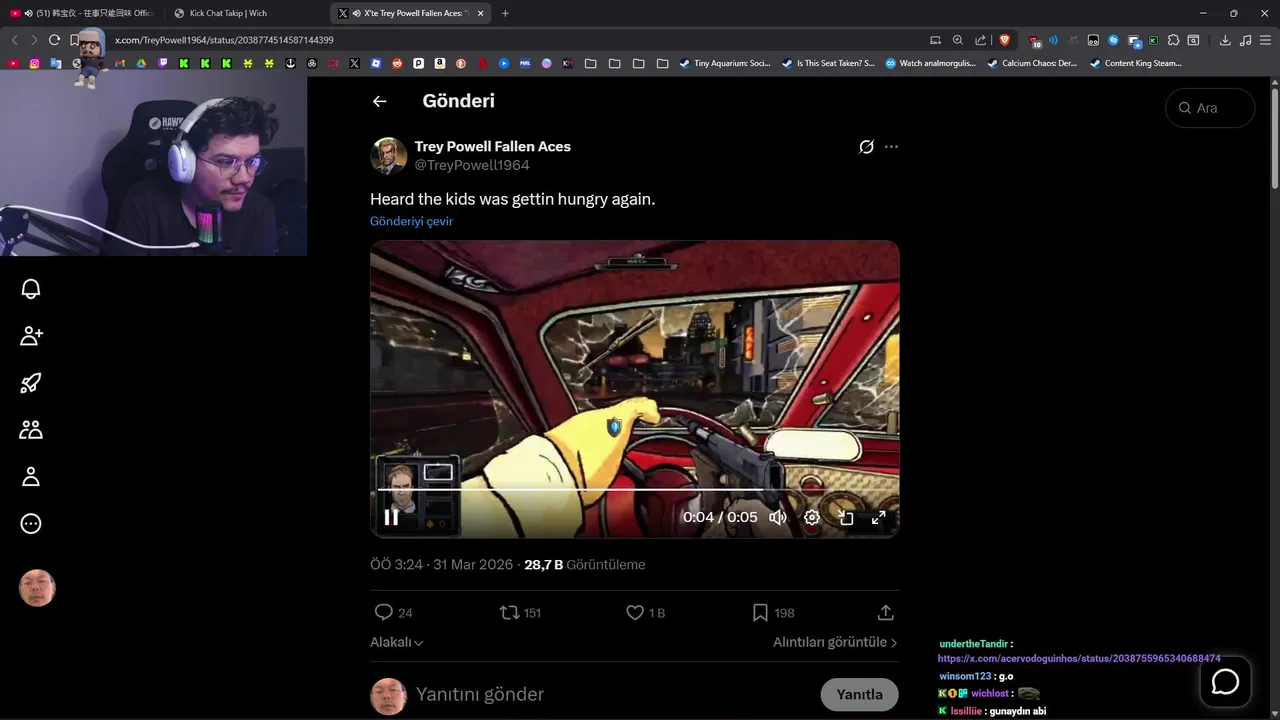Viewport: 1280px width, 720px height.
Task: Open the post's three-dot more menu
Action: (x=891, y=147)
